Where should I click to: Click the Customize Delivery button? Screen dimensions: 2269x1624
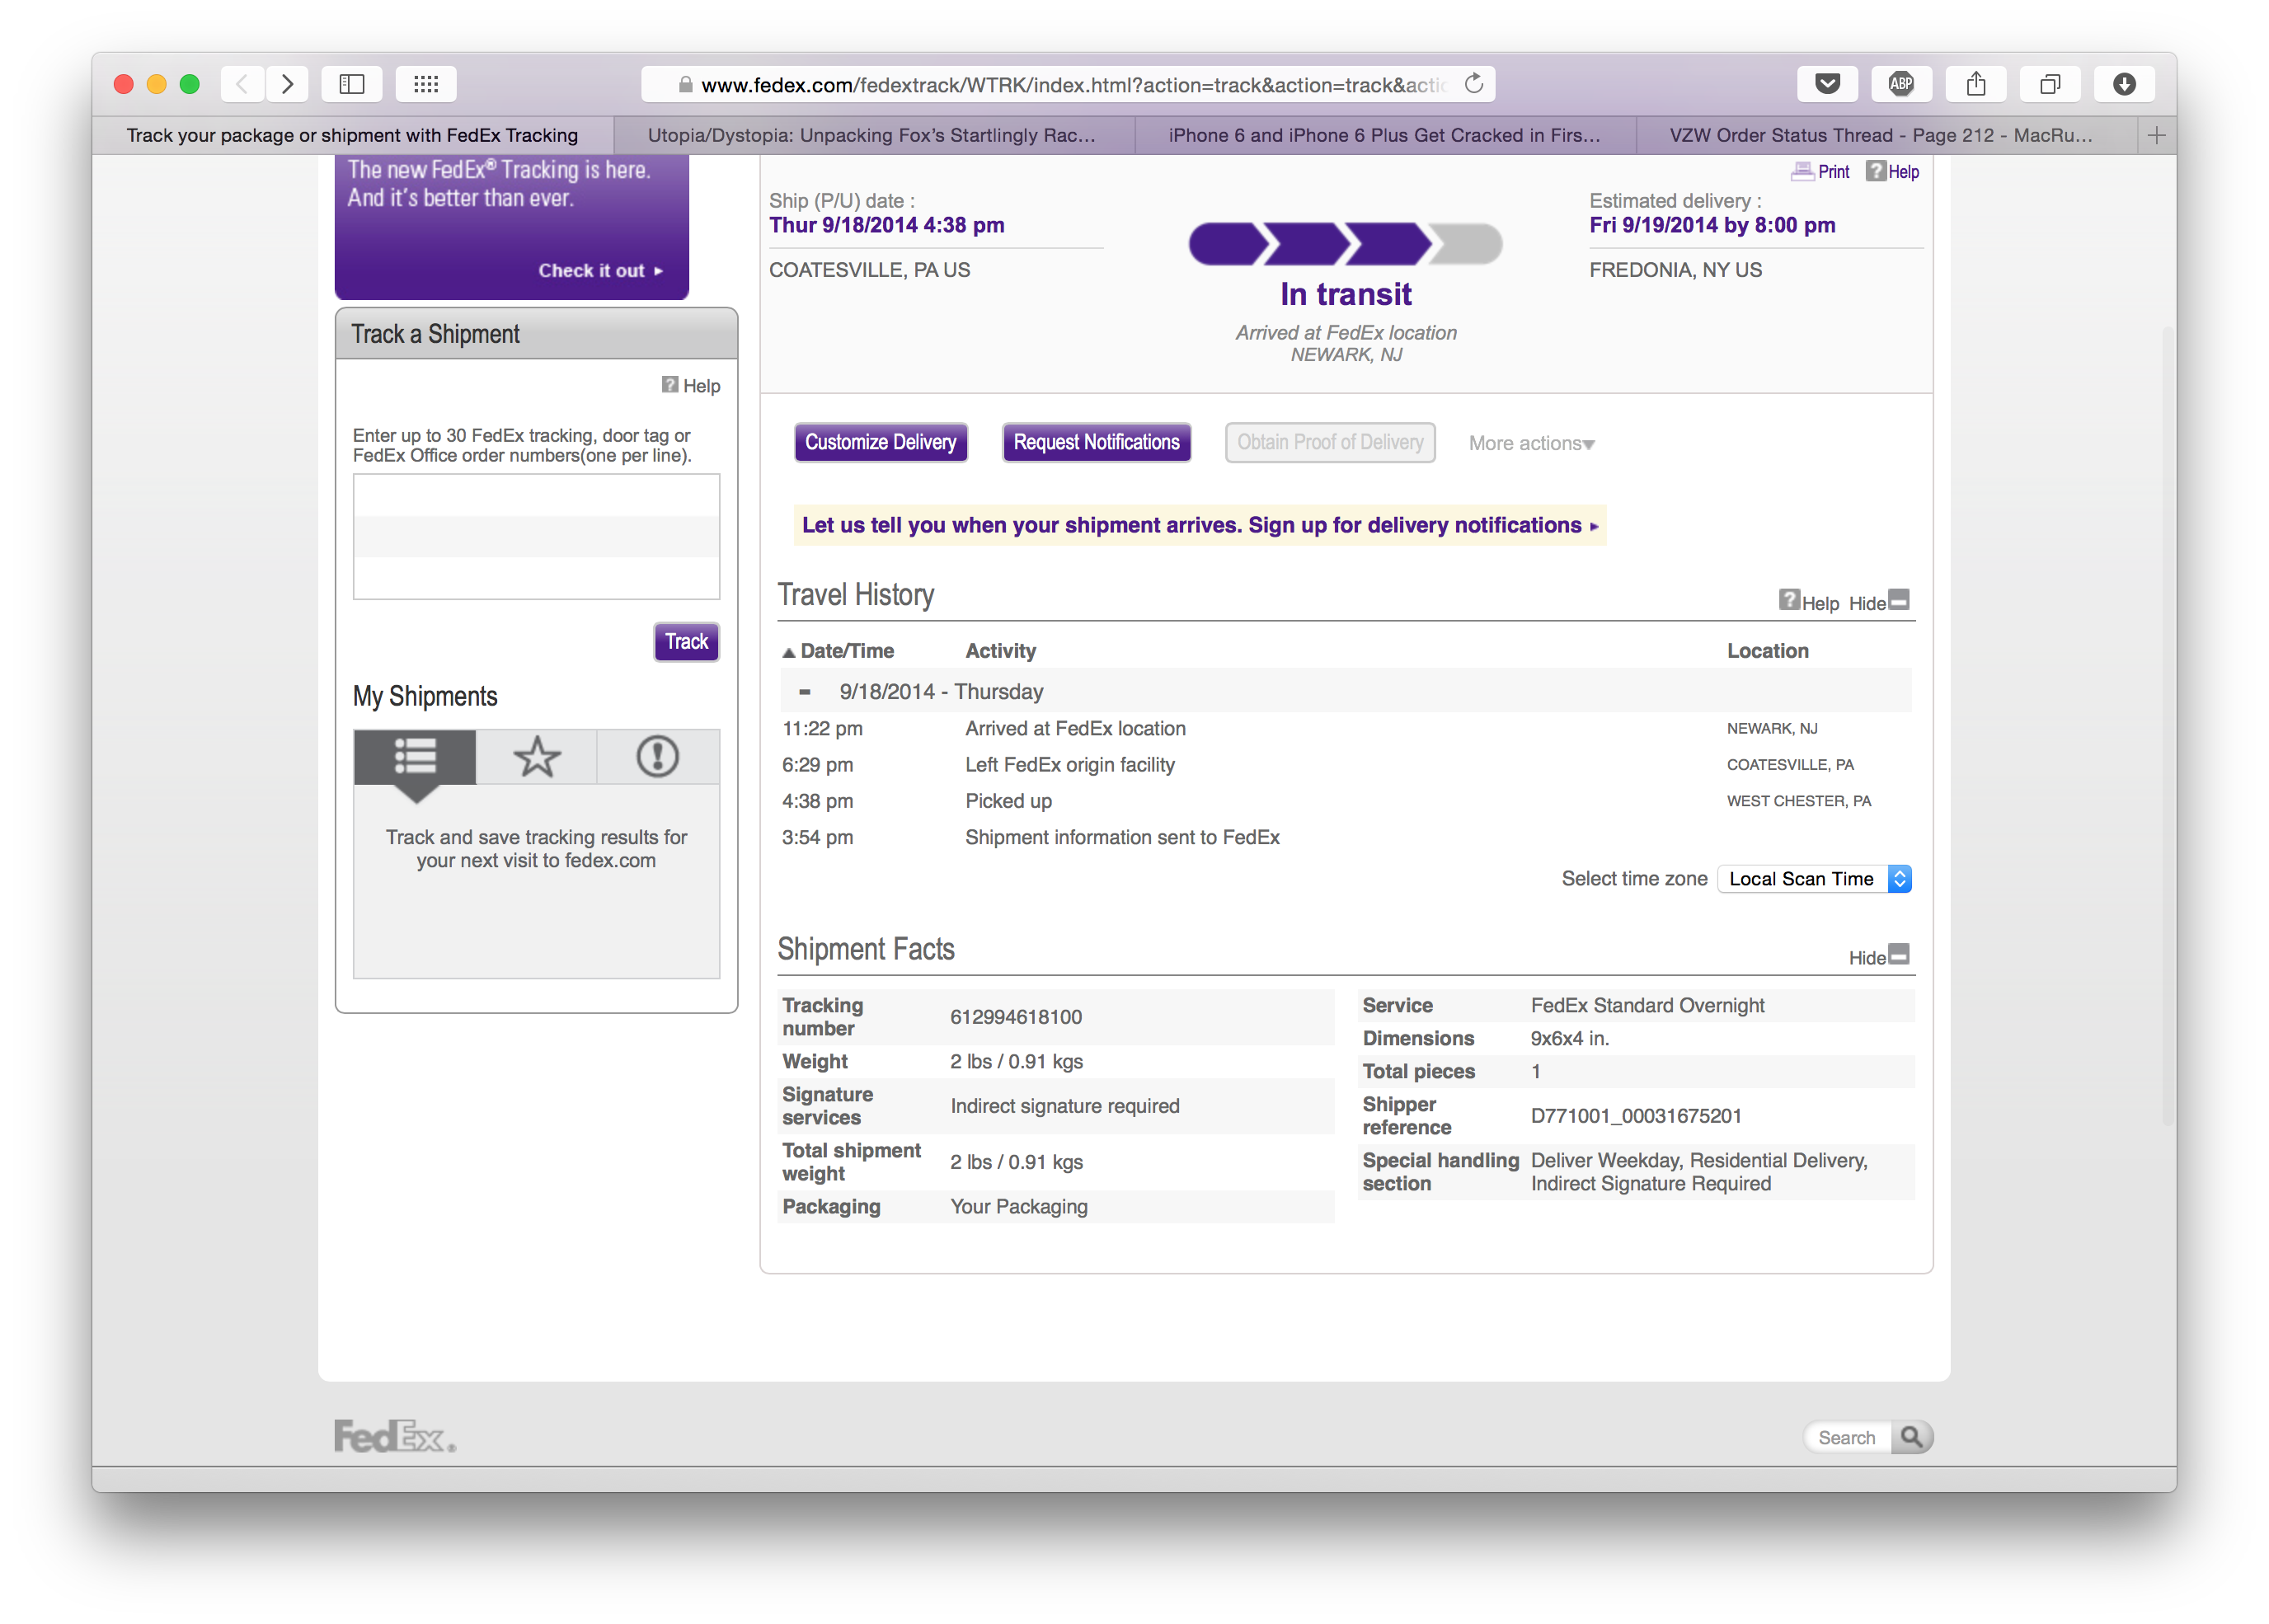tap(880, 442)
